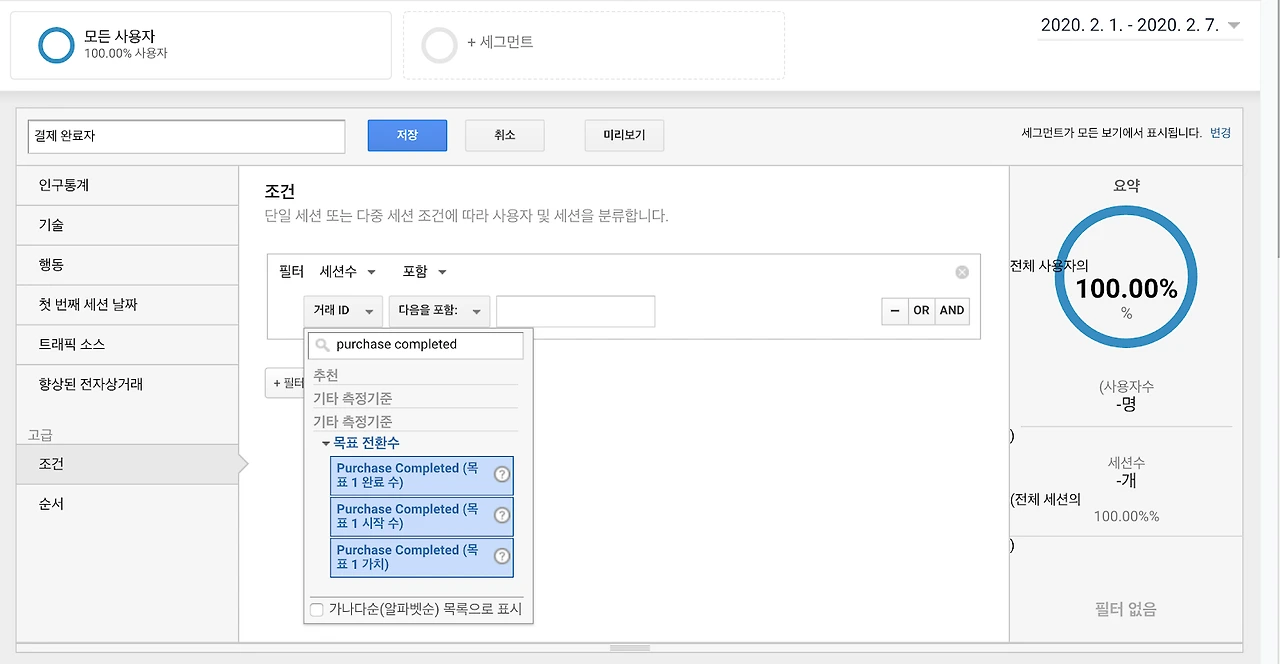The width and height of the screenshot is (1280, 664).
Task: Select the 인구통계 tab
Action: tap(127, 185)
